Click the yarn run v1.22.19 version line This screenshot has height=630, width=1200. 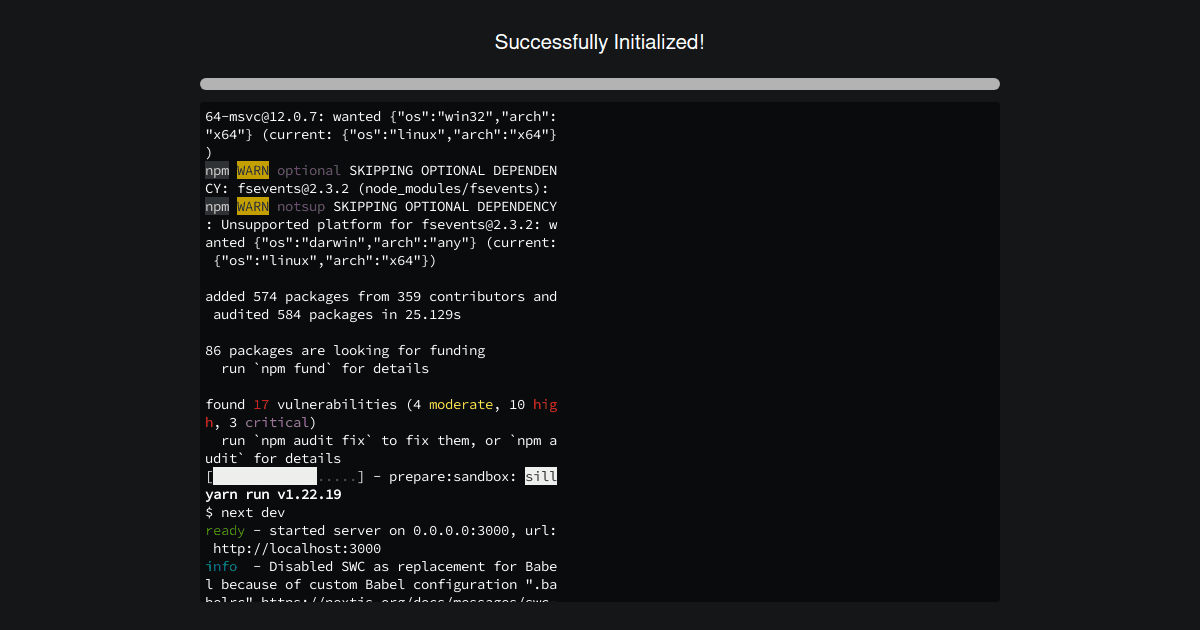click(270, 494)
